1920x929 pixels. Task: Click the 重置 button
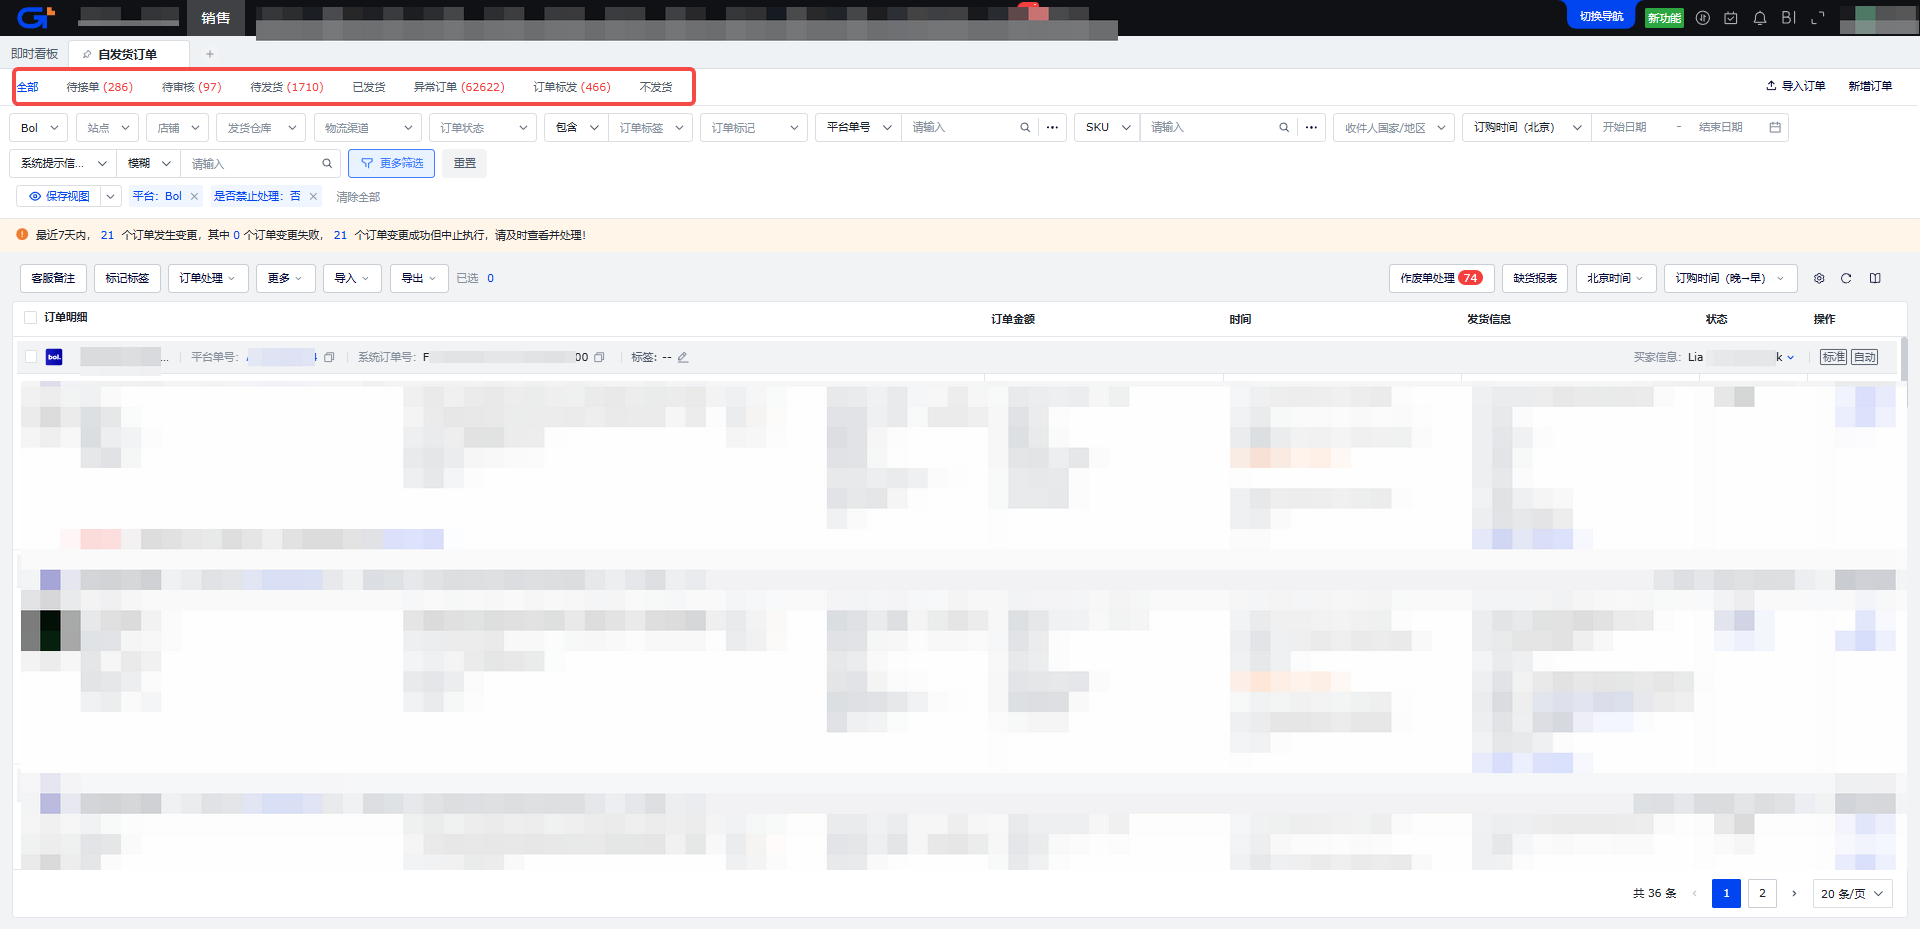[465, 163]
